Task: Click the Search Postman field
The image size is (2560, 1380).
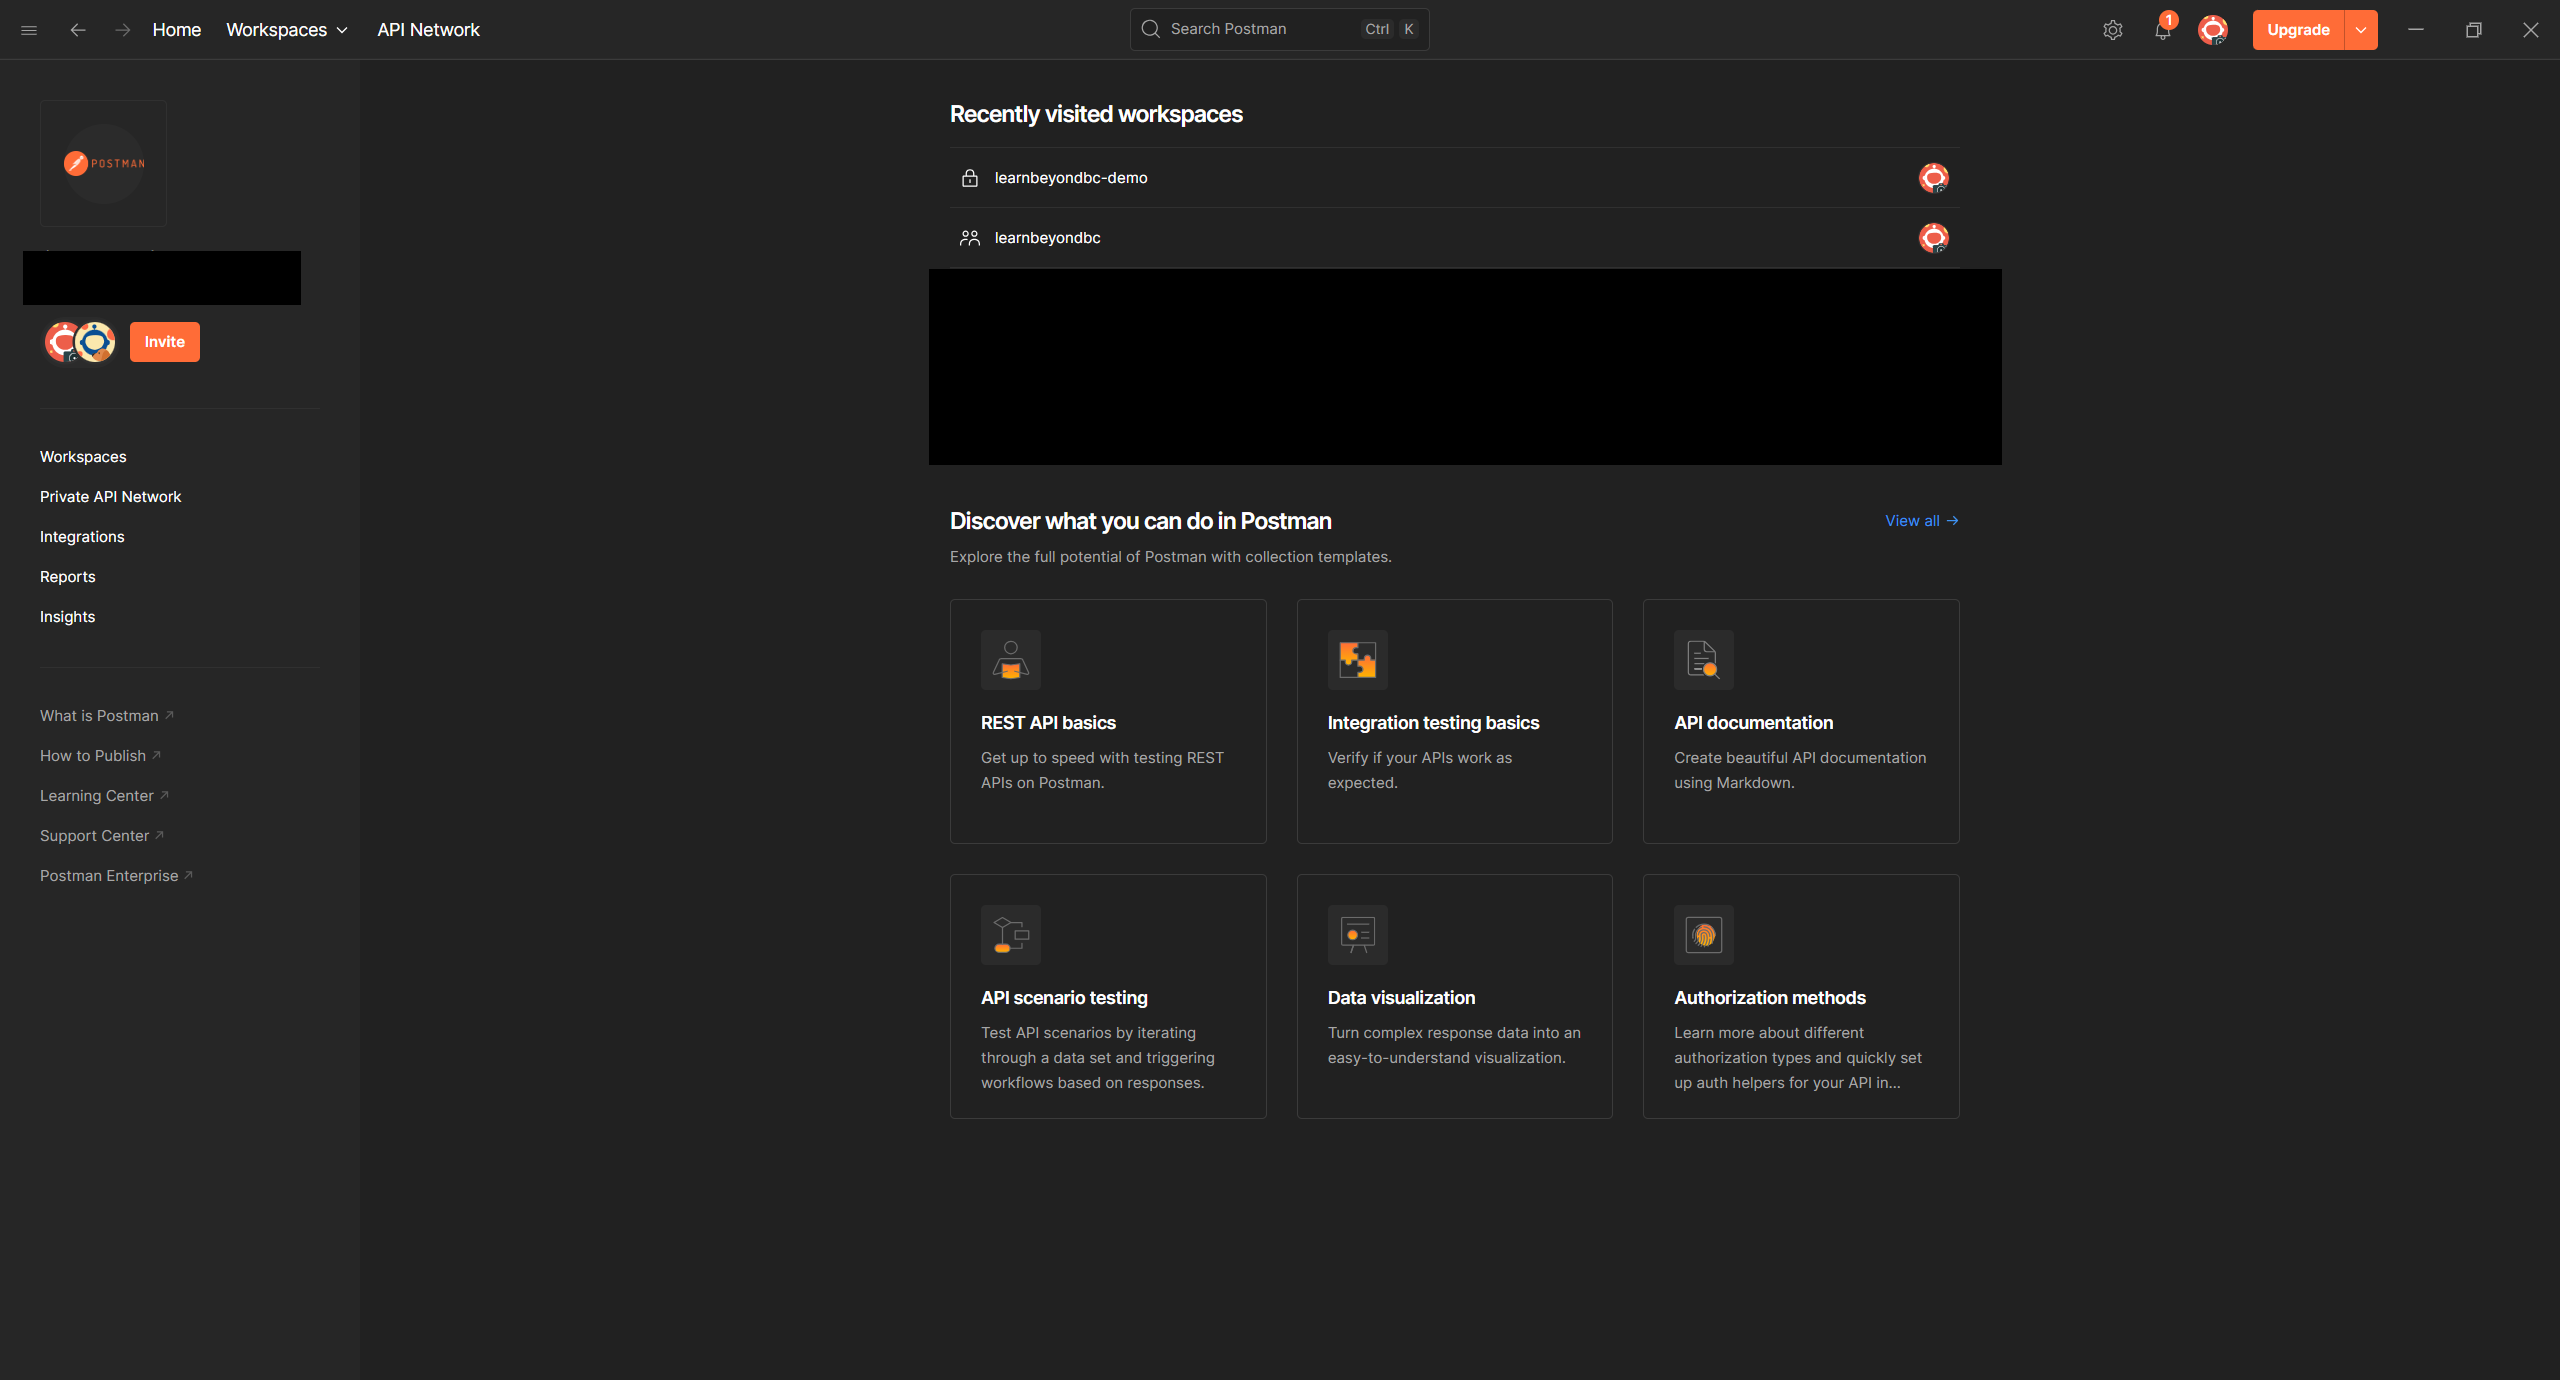Action: point(1265,29)
